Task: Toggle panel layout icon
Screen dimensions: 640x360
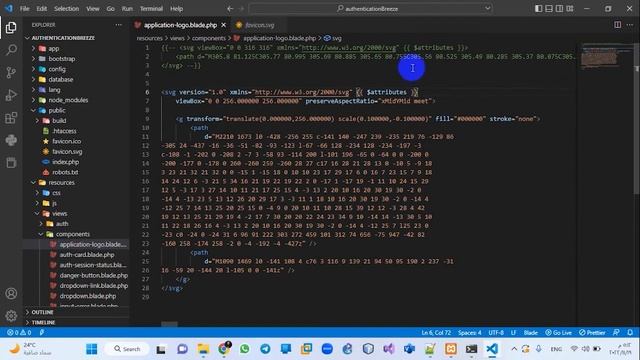Action: tap(549, 9)
